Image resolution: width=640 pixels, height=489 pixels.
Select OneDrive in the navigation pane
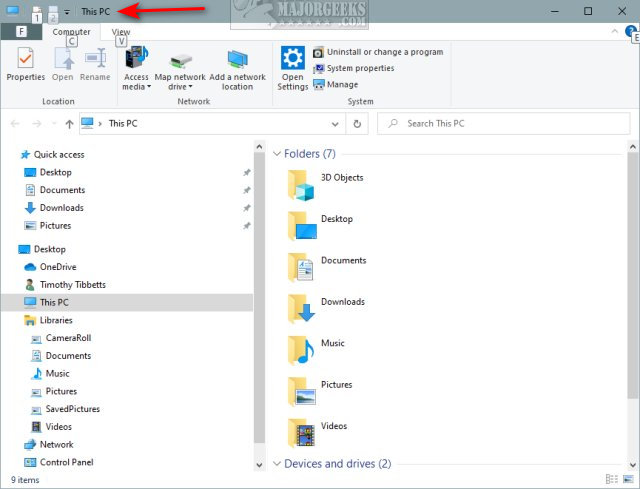click(x=58, y=267)
